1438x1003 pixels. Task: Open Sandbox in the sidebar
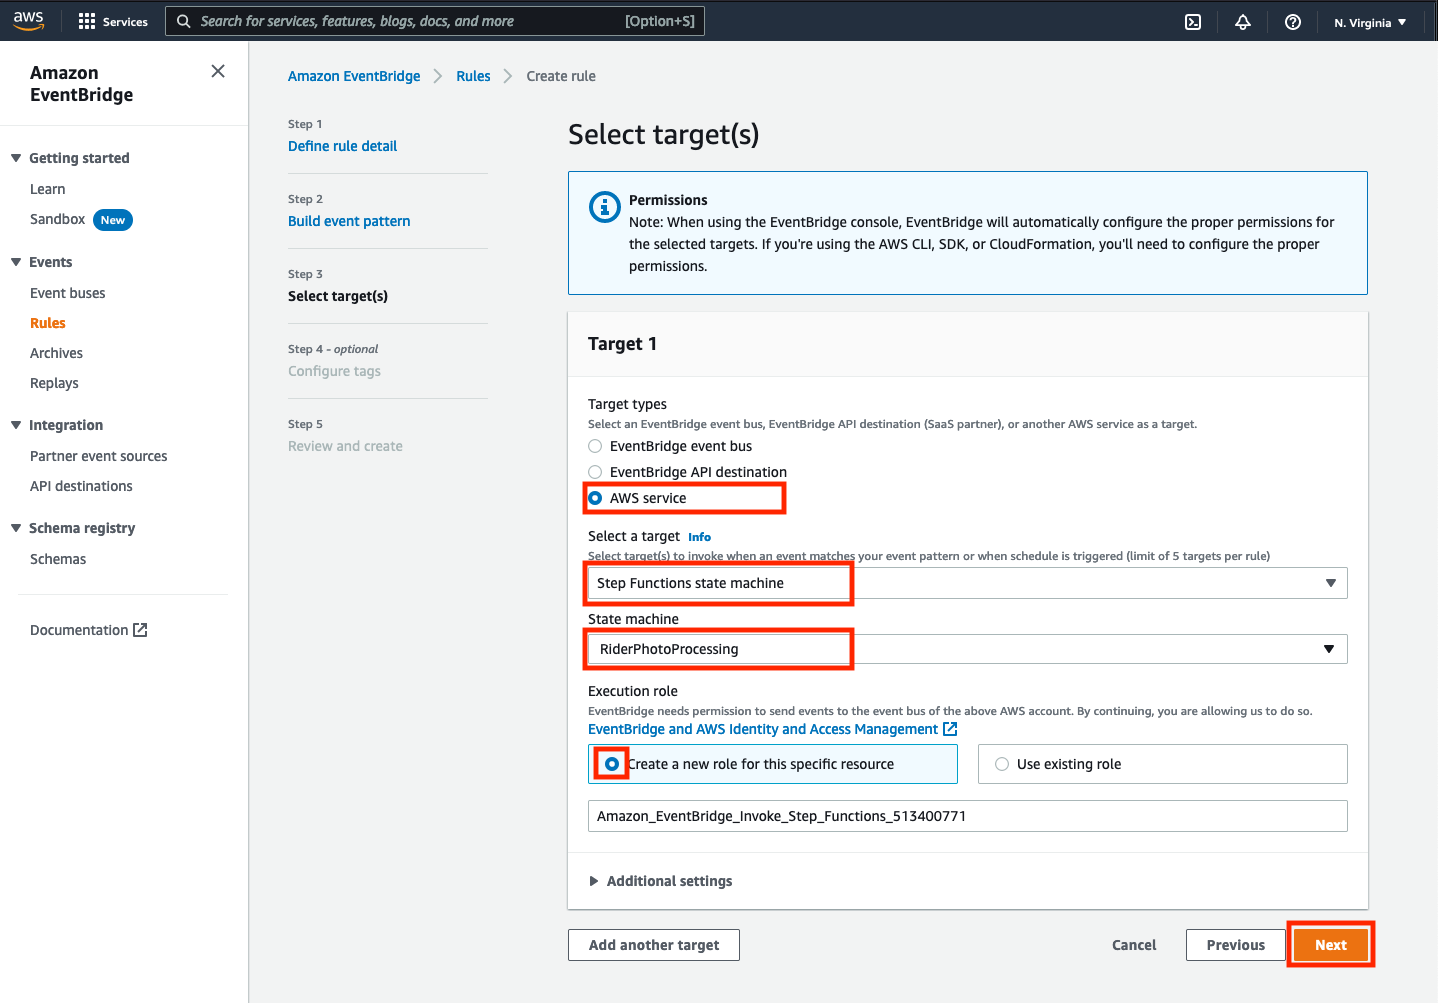coord(57,219)
